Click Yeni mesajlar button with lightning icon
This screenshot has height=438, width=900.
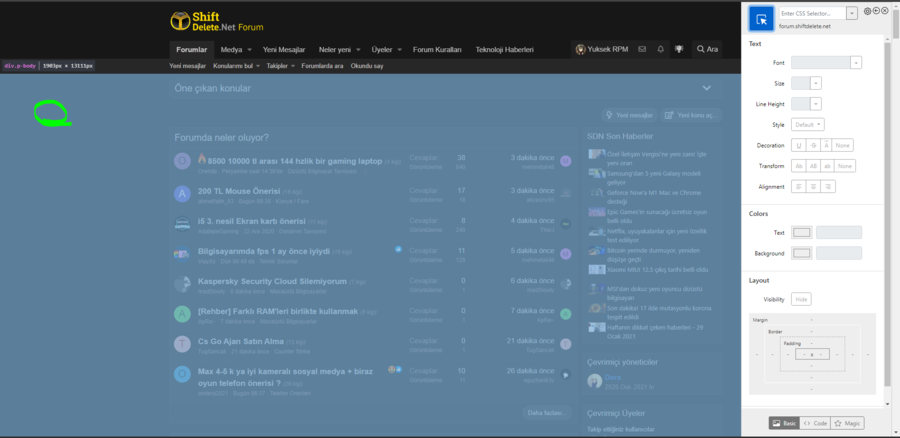tap(630, 115)
